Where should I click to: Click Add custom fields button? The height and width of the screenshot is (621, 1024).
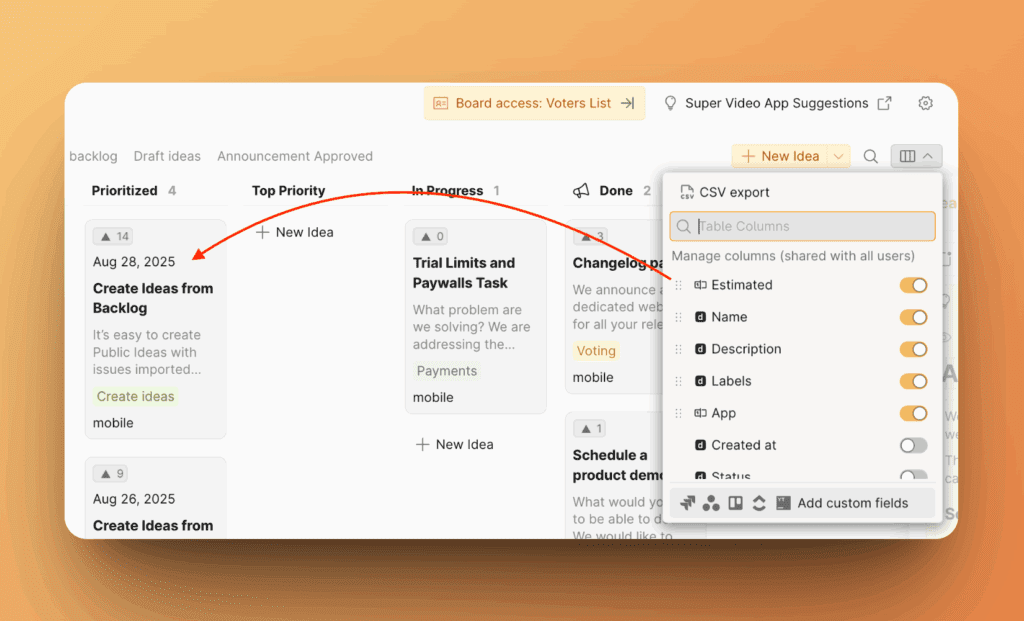point(852,503)
